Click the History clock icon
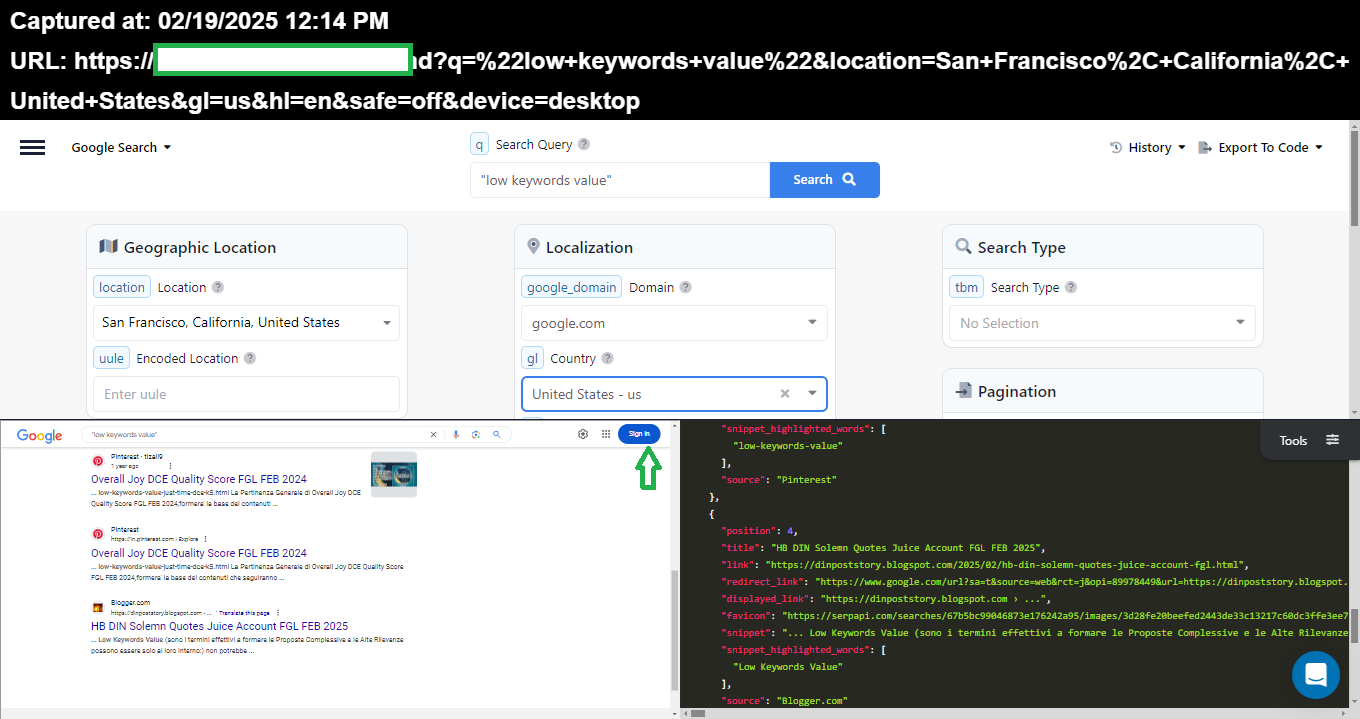The image size is (1360, 719). coord(1116,147)
